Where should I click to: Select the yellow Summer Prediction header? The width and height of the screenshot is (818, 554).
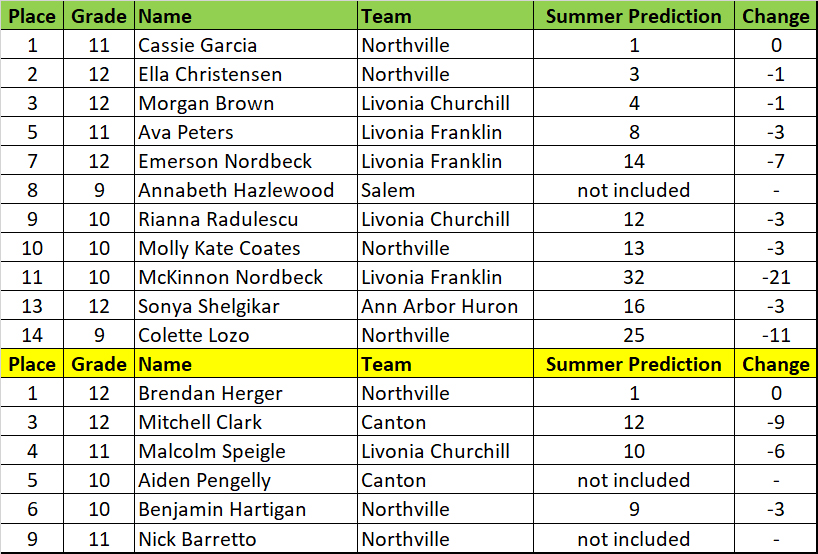[633, 364]
